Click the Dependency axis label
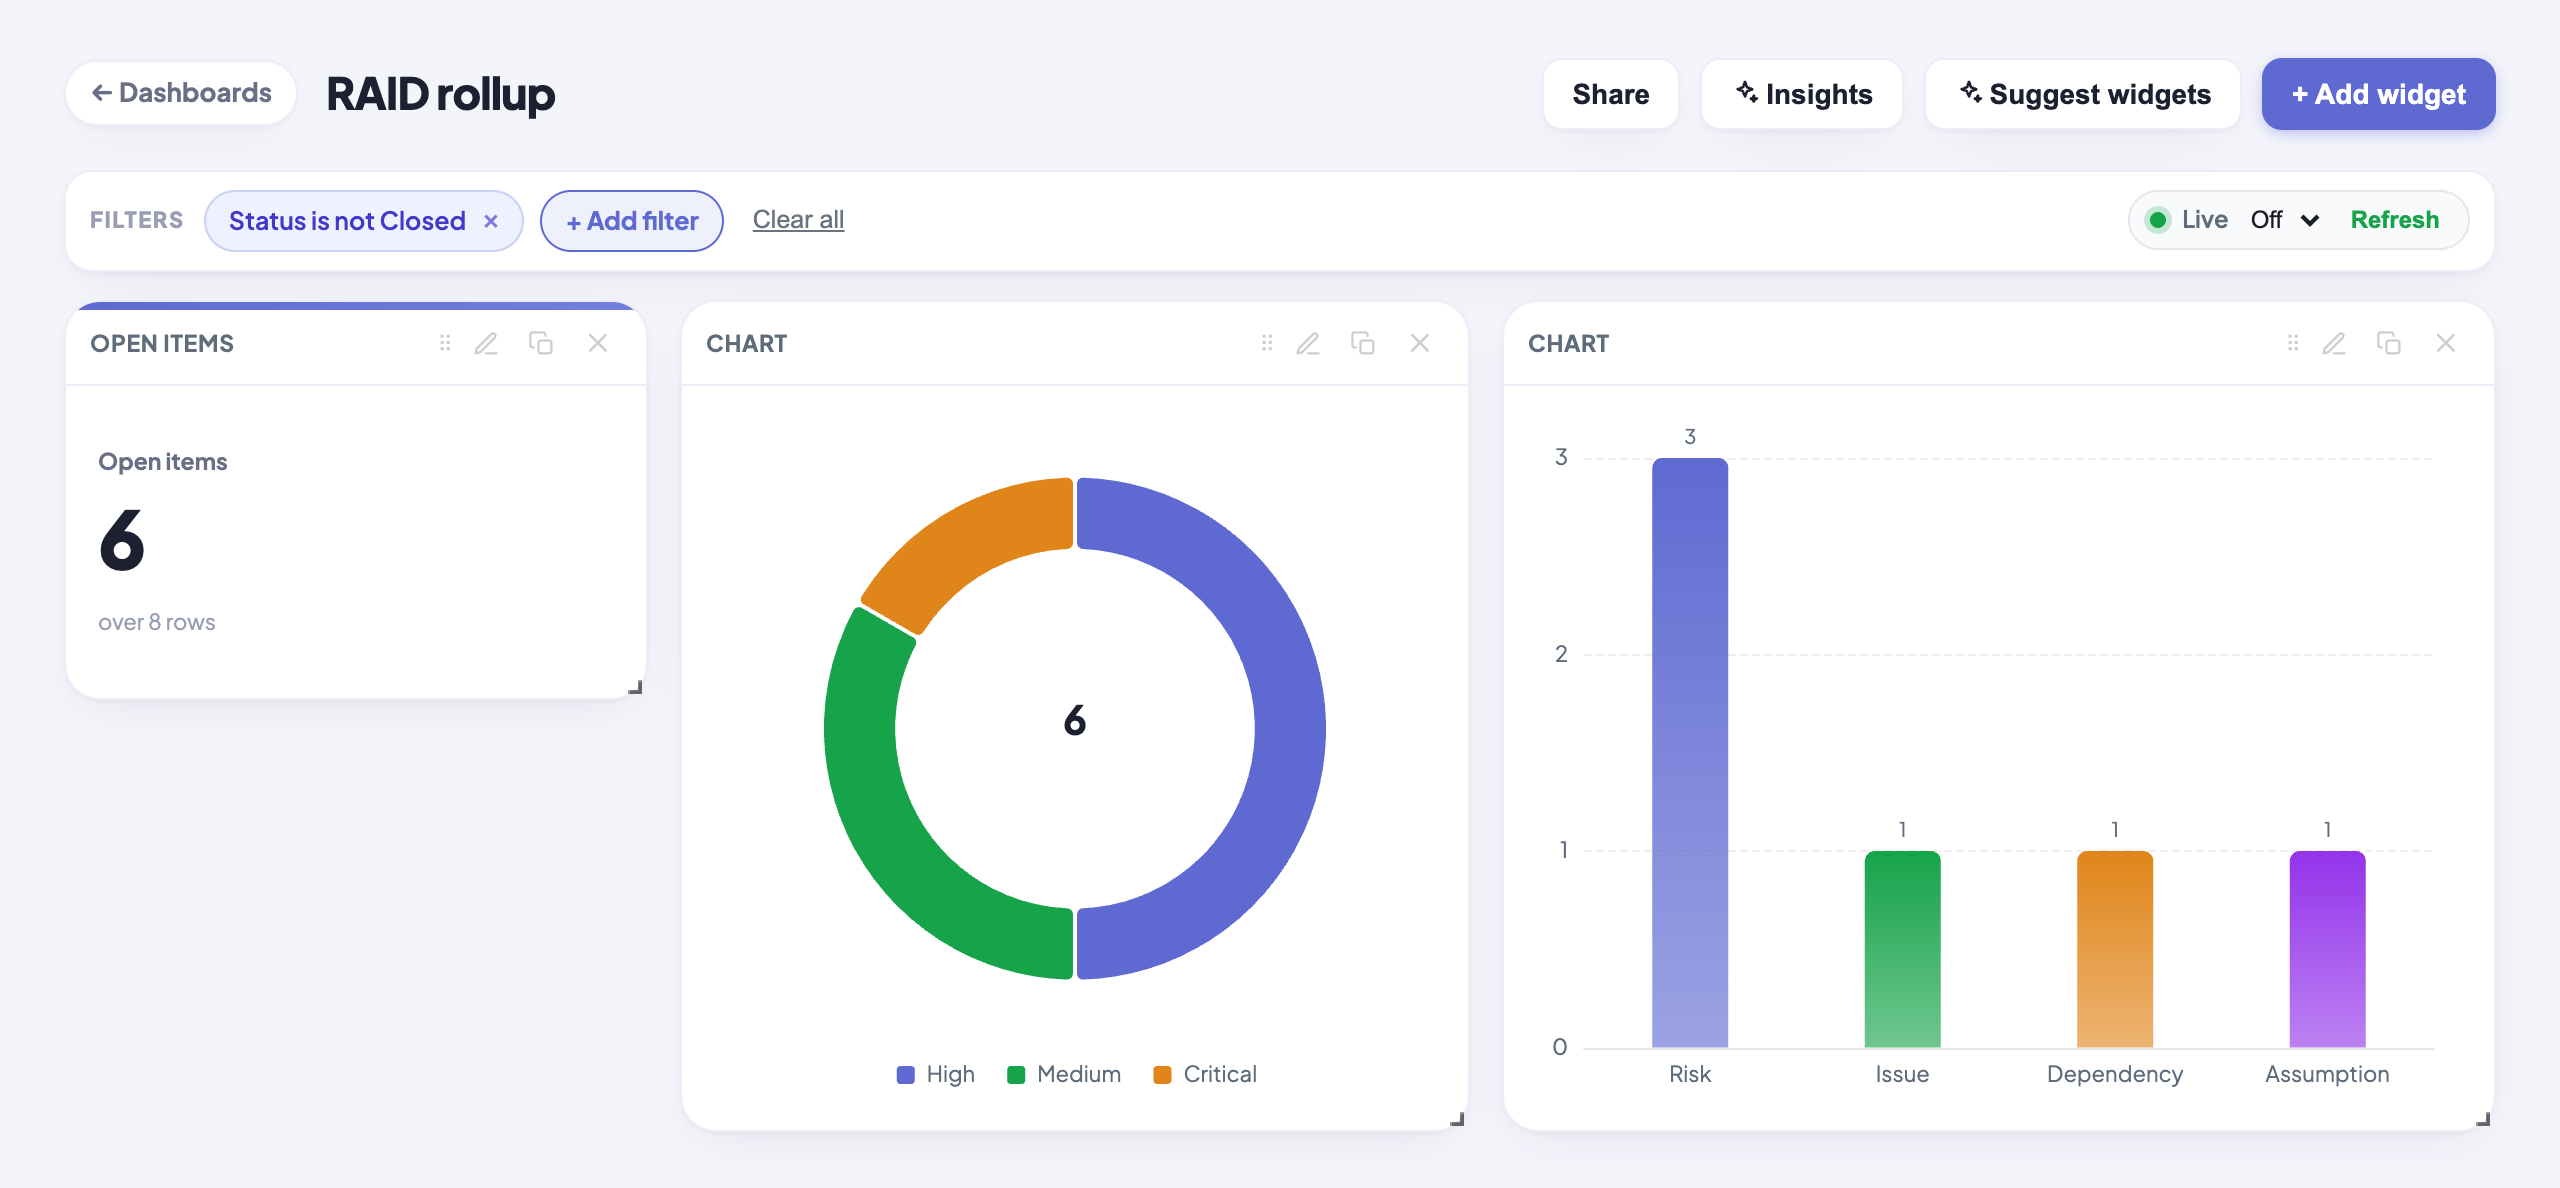 [2115, 1074]
